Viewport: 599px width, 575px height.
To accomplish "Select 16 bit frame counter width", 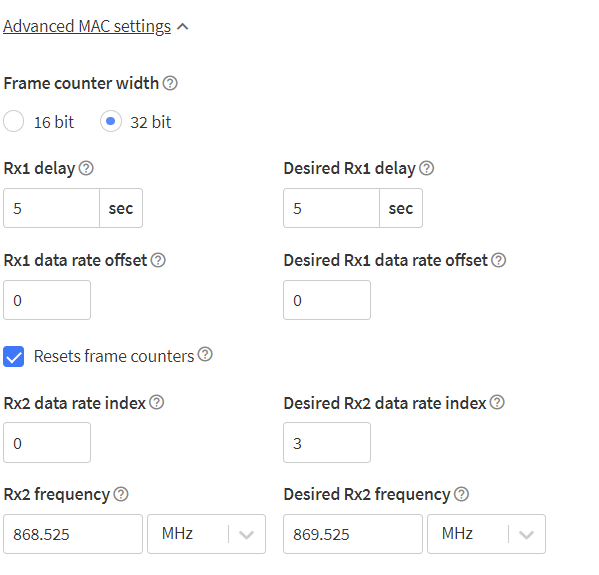I will tap(14, 121).
